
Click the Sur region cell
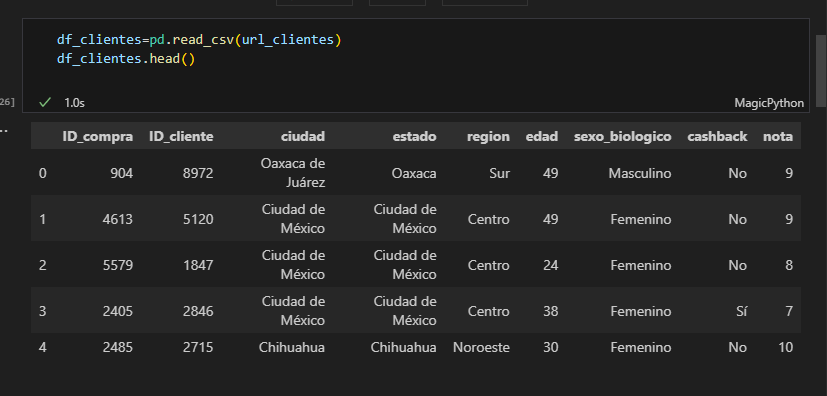coord(499,173)
